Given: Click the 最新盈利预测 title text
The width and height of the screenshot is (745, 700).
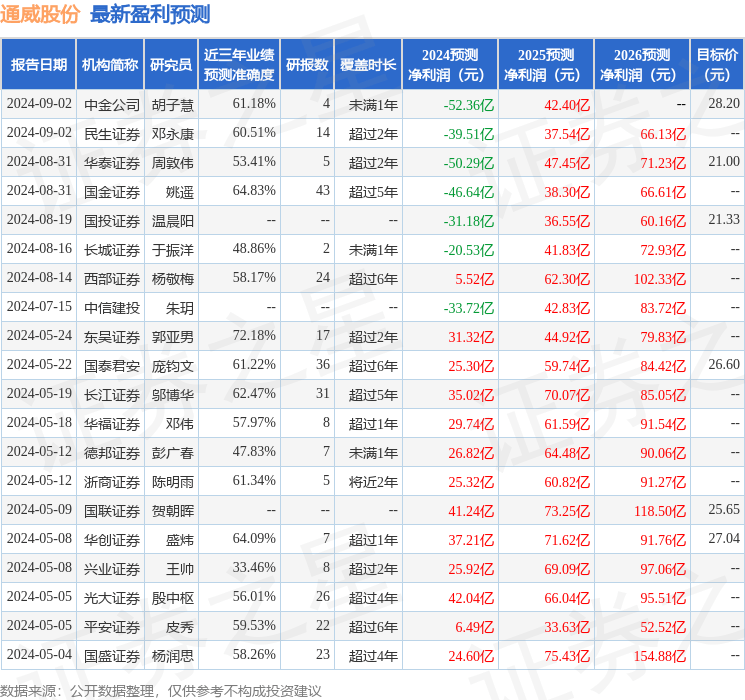Looking at the screenshot, I should click(150, 14).
